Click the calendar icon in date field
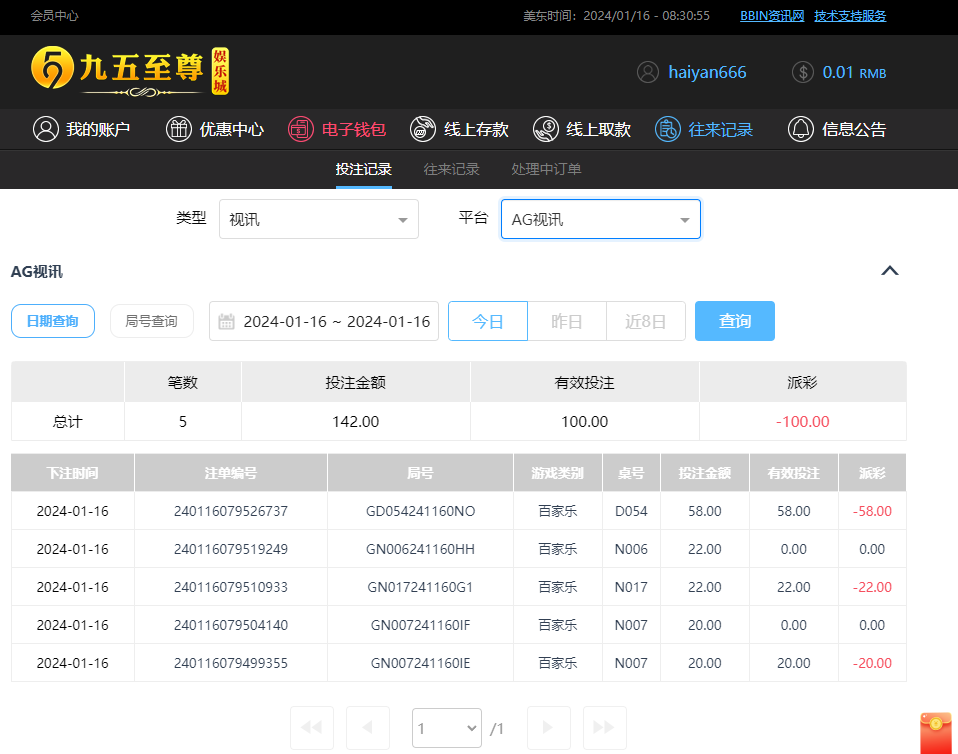The height and width of the screenshot is (754, 958). click(x=227, y=322)
